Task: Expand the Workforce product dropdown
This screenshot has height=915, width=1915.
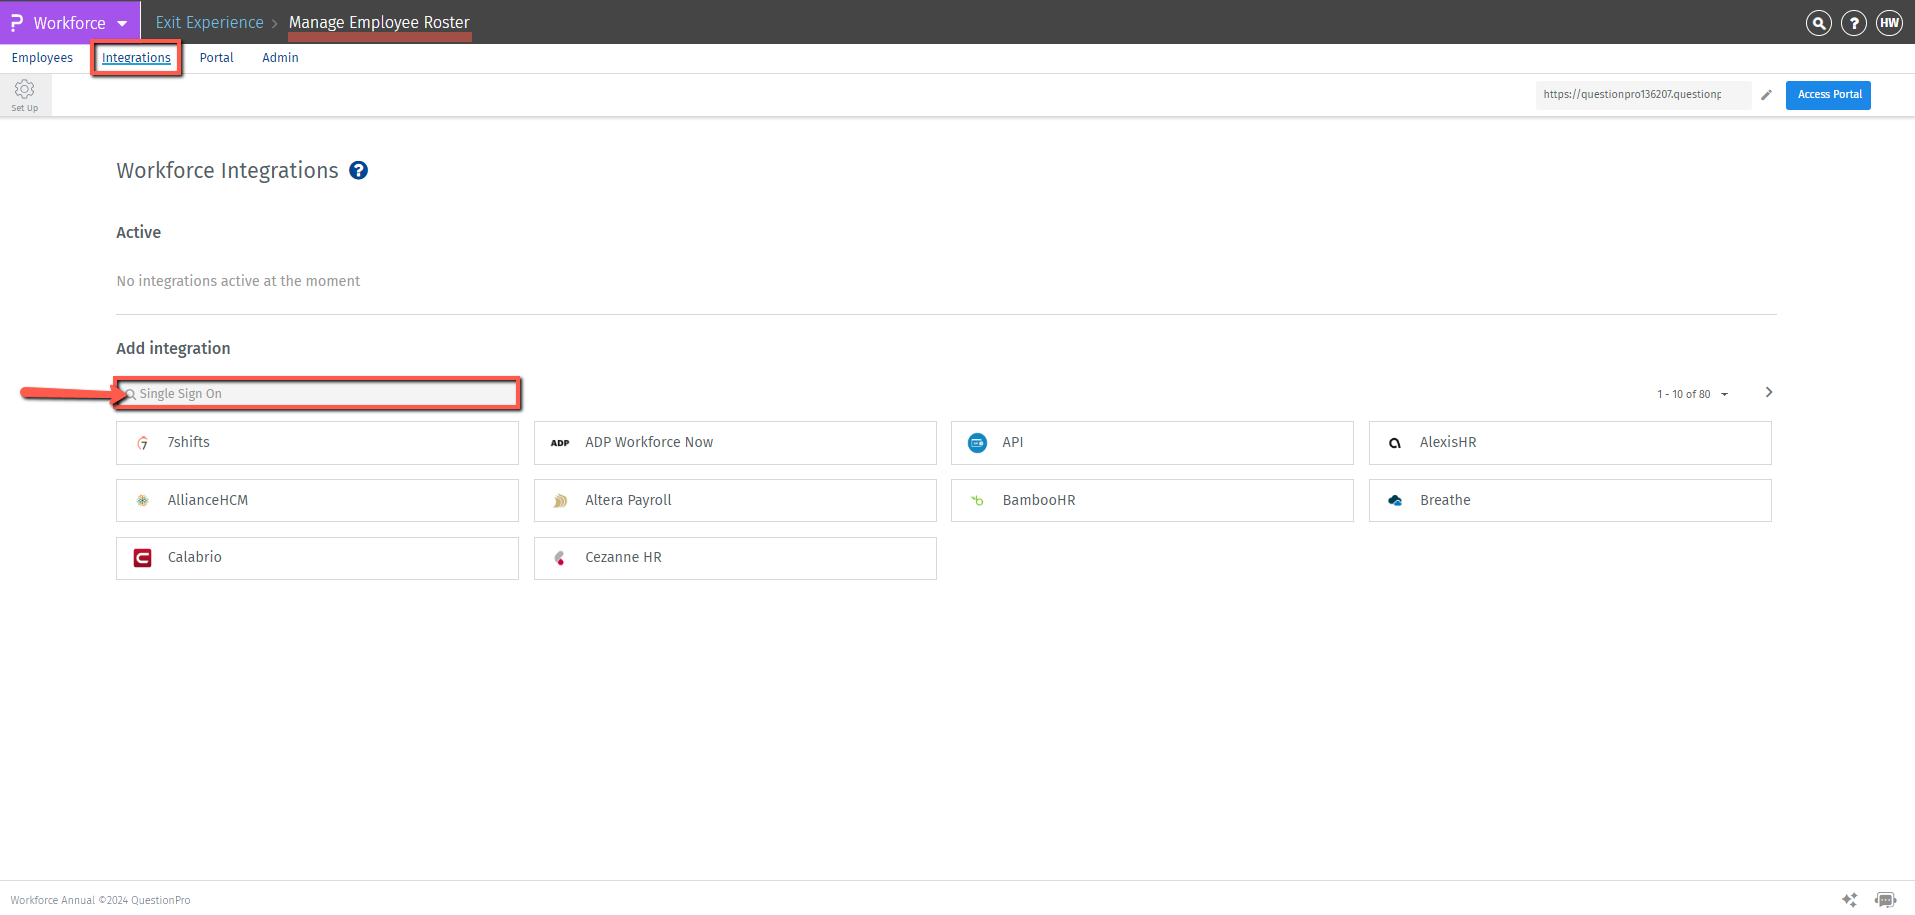Action: [122, 23]
